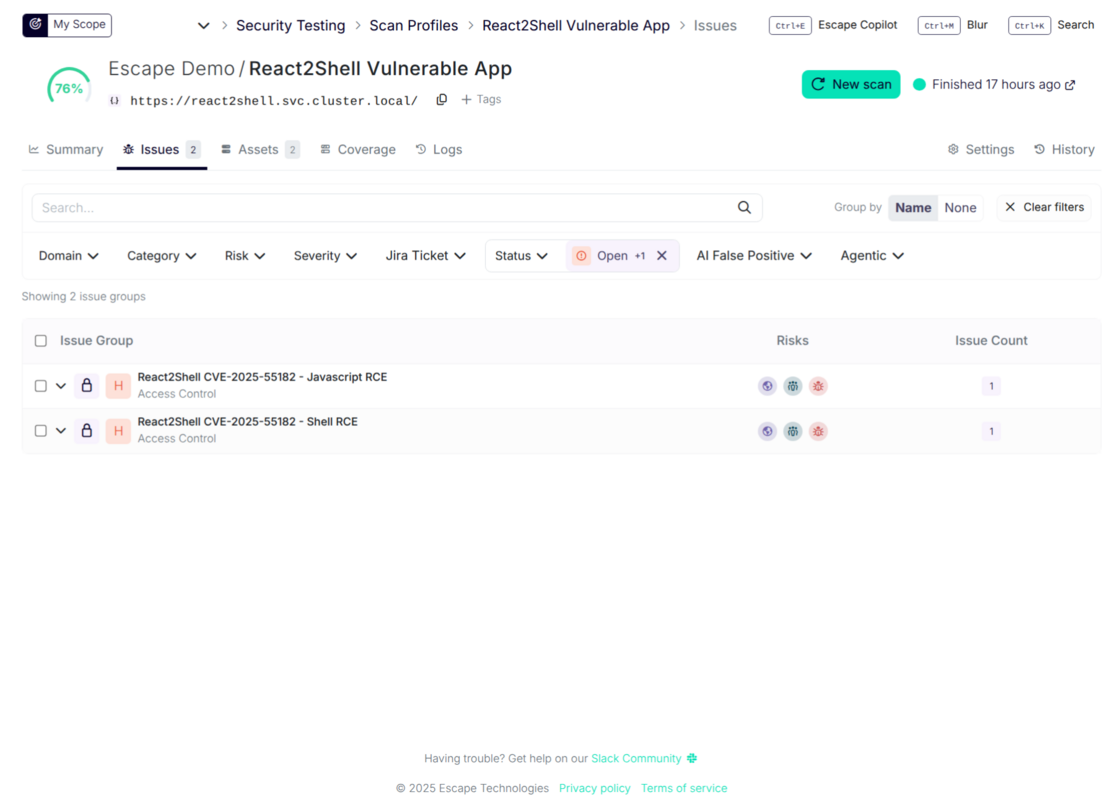This screenshot has width=1120, height=797.
Task: Open the external link icon after Finished 17 hours ago
Action: pyautogui.click(x=1069, y=85)
